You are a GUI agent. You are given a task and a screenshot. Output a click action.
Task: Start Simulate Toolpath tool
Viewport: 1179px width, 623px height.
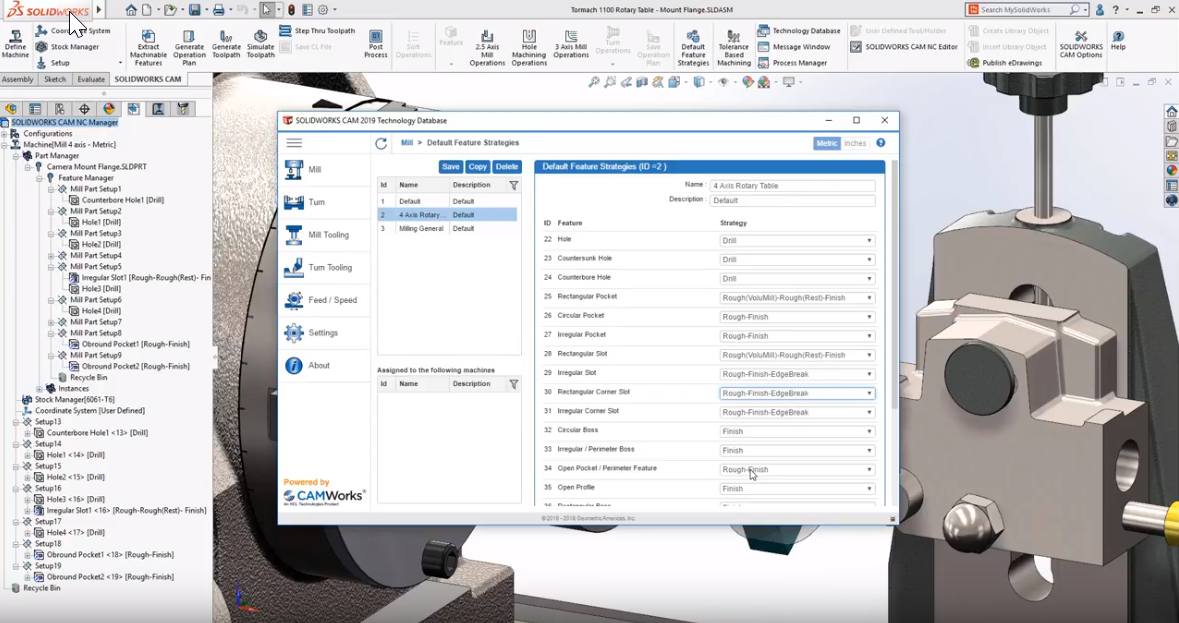click(260, 45)
